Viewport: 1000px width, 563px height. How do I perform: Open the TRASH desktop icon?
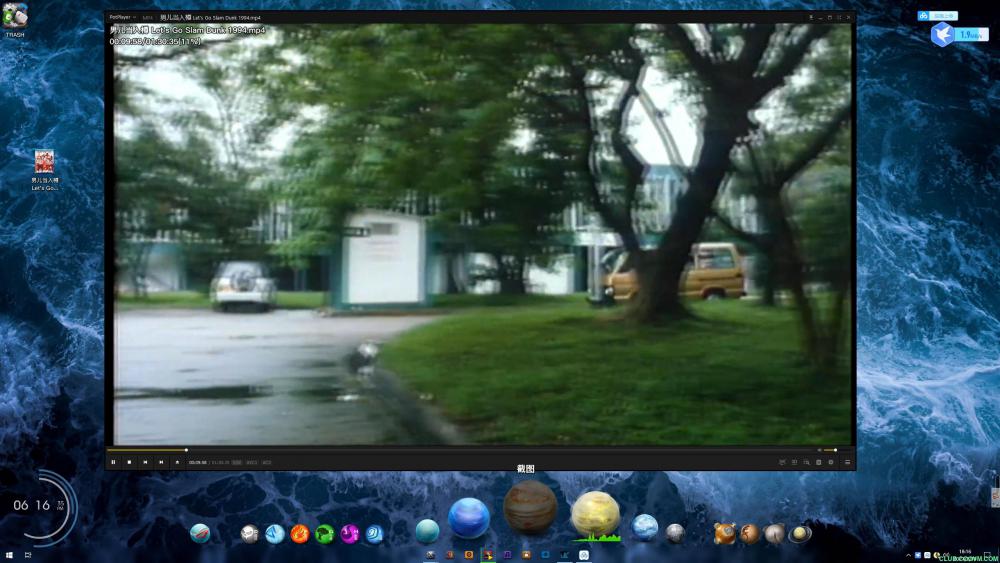(x=15, y=19)
